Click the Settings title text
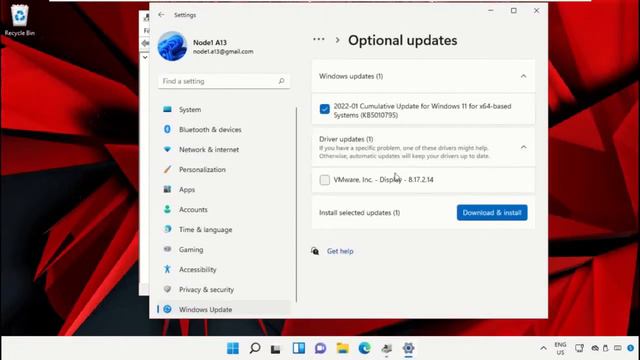Image resolution: width=640 pixels, height=360 pixels. 185,15
